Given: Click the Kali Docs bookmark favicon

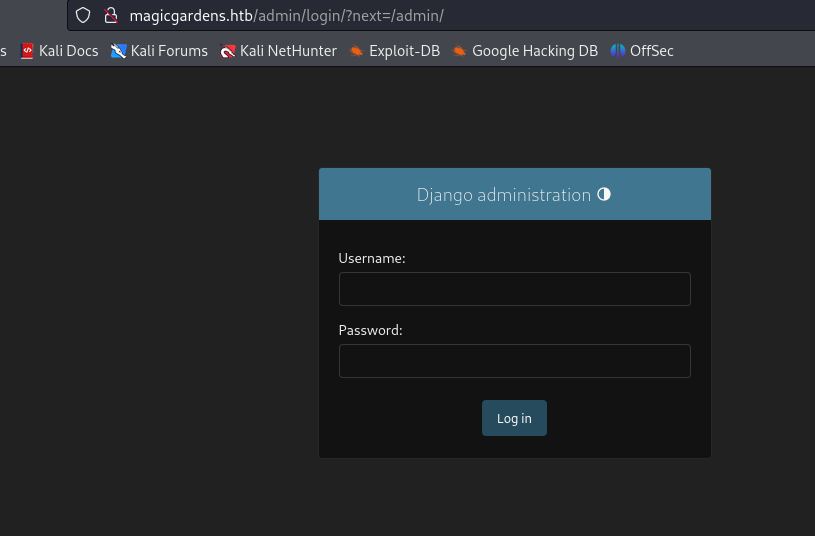Looking at the screenshot, I should [x=27, y=50].
